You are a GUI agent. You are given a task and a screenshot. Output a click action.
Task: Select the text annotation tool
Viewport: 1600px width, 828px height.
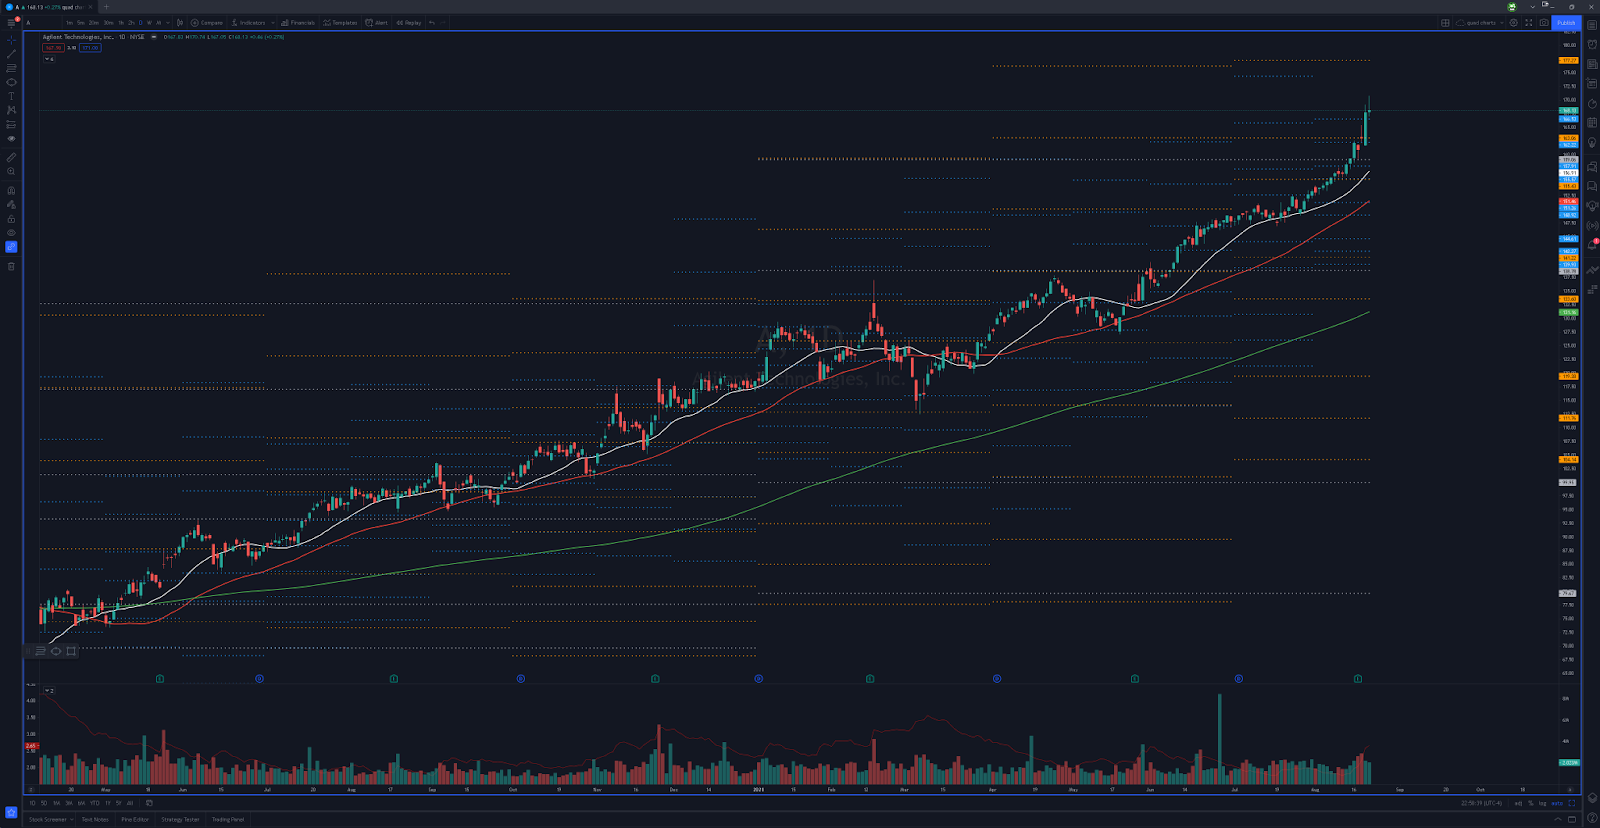click(11, 96)
